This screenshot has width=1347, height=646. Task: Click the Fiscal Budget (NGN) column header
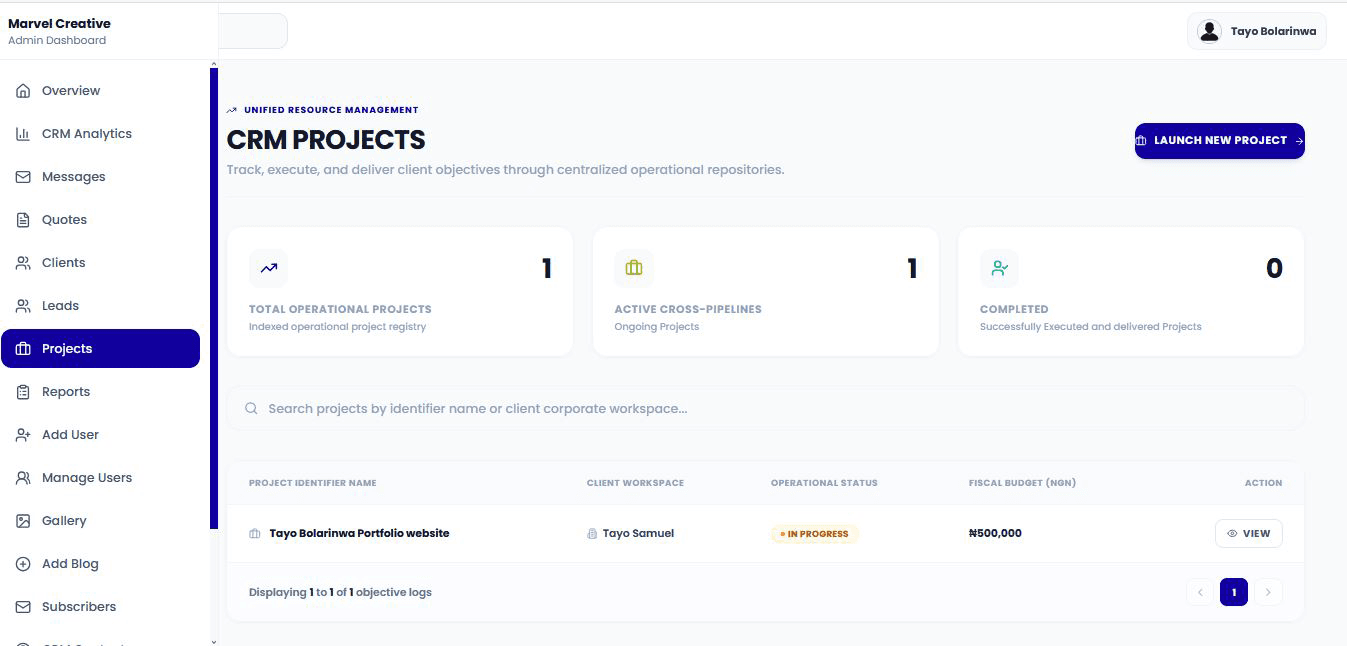(x=1022, y=483)
